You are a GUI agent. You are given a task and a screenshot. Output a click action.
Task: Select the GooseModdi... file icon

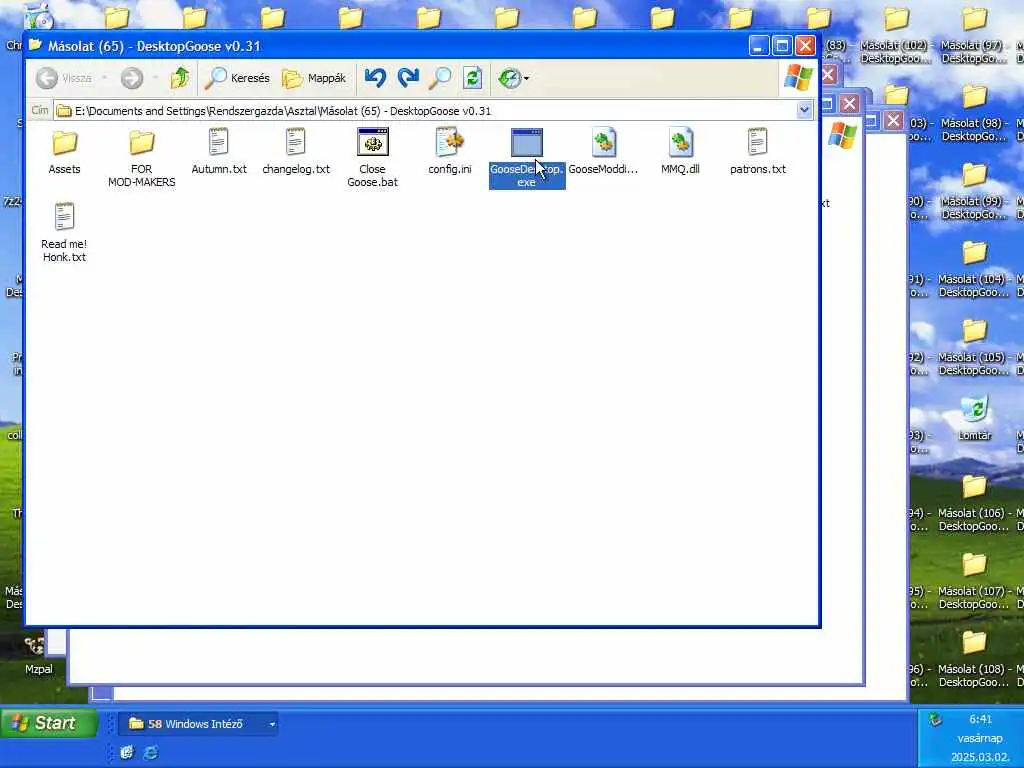603,152
